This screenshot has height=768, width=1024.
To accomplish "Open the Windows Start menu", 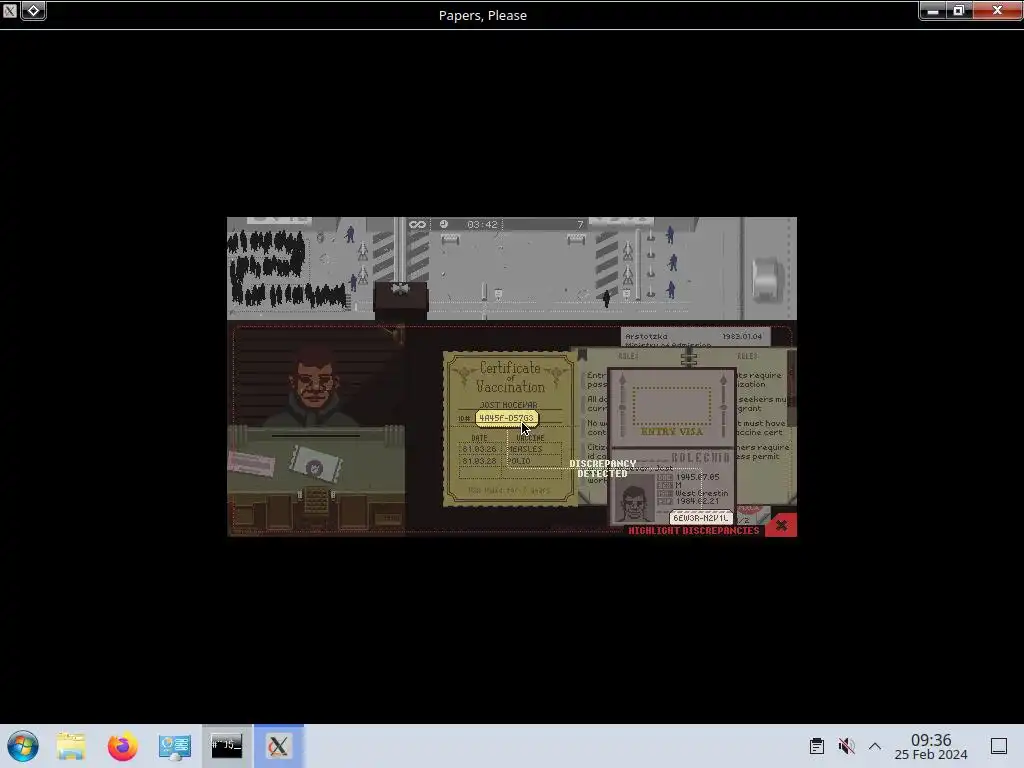I will [x=23, y=746].
